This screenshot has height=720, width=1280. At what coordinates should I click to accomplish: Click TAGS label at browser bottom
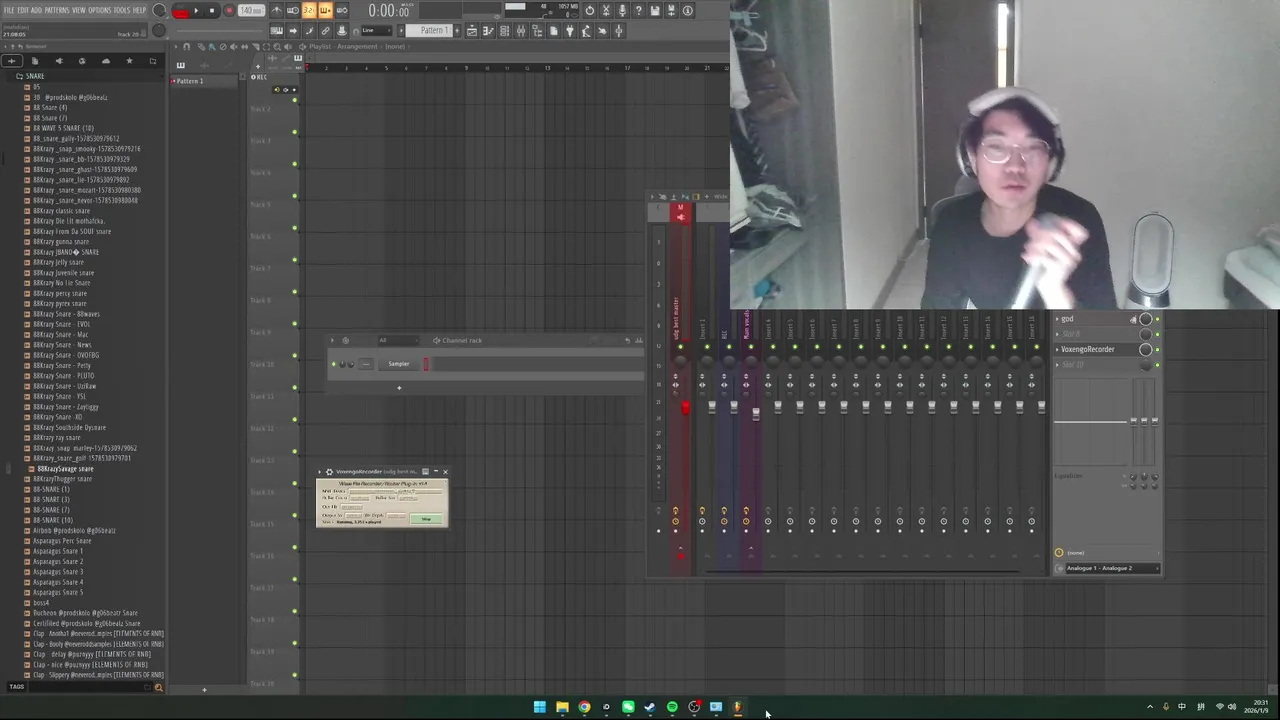16,687
